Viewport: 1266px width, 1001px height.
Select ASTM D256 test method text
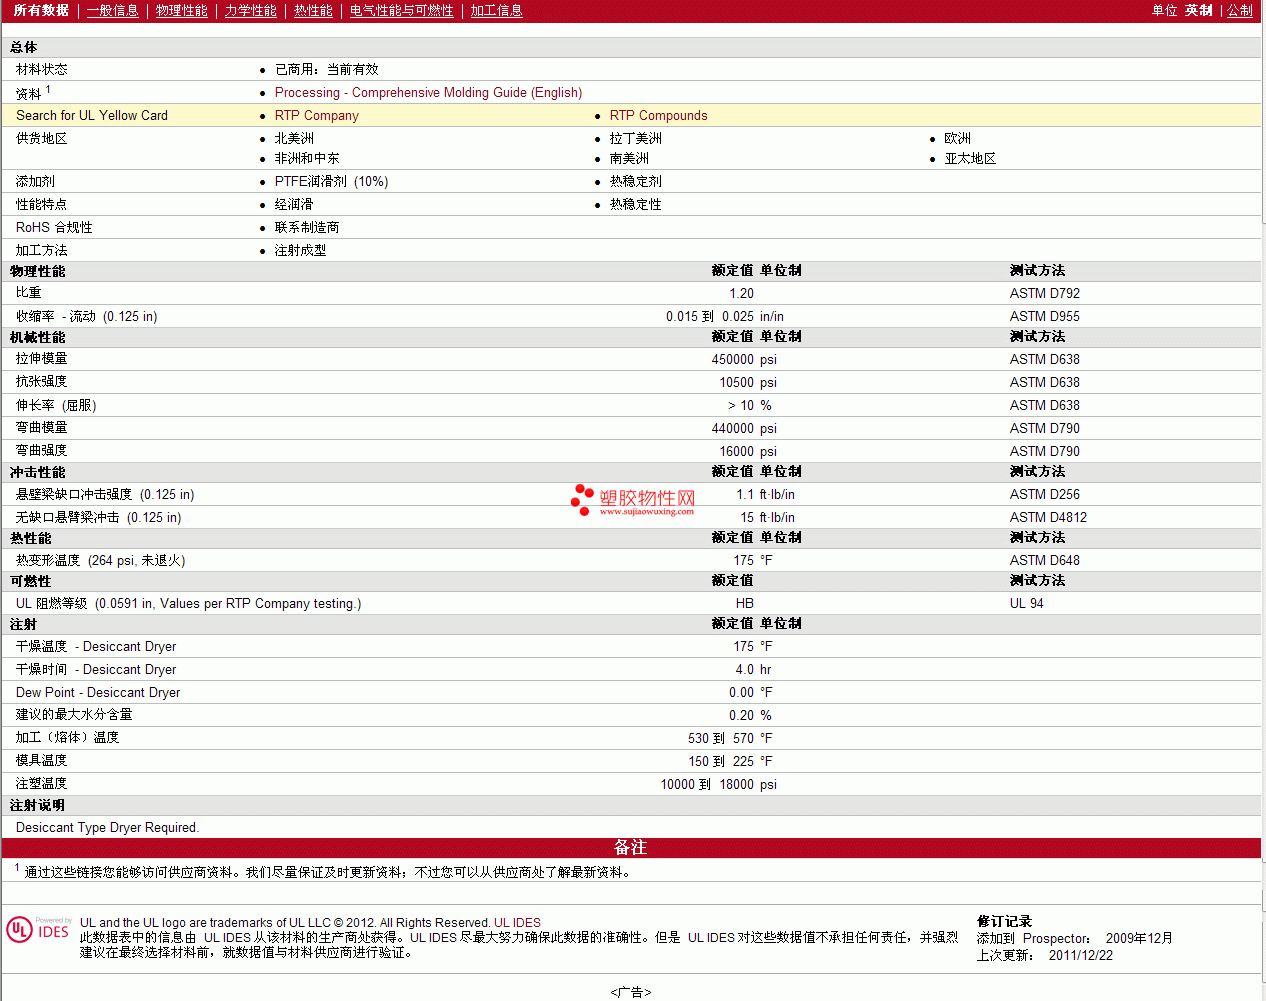pos(1045,494)
